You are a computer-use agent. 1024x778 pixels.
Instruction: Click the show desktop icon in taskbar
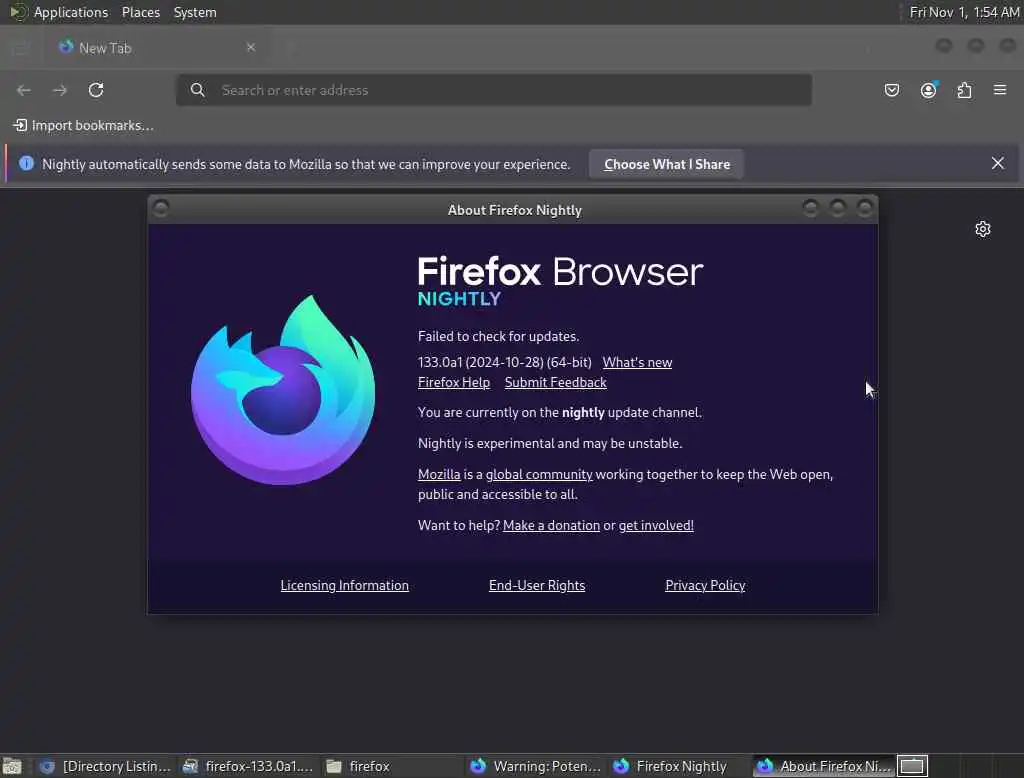(x=12, y=766)
